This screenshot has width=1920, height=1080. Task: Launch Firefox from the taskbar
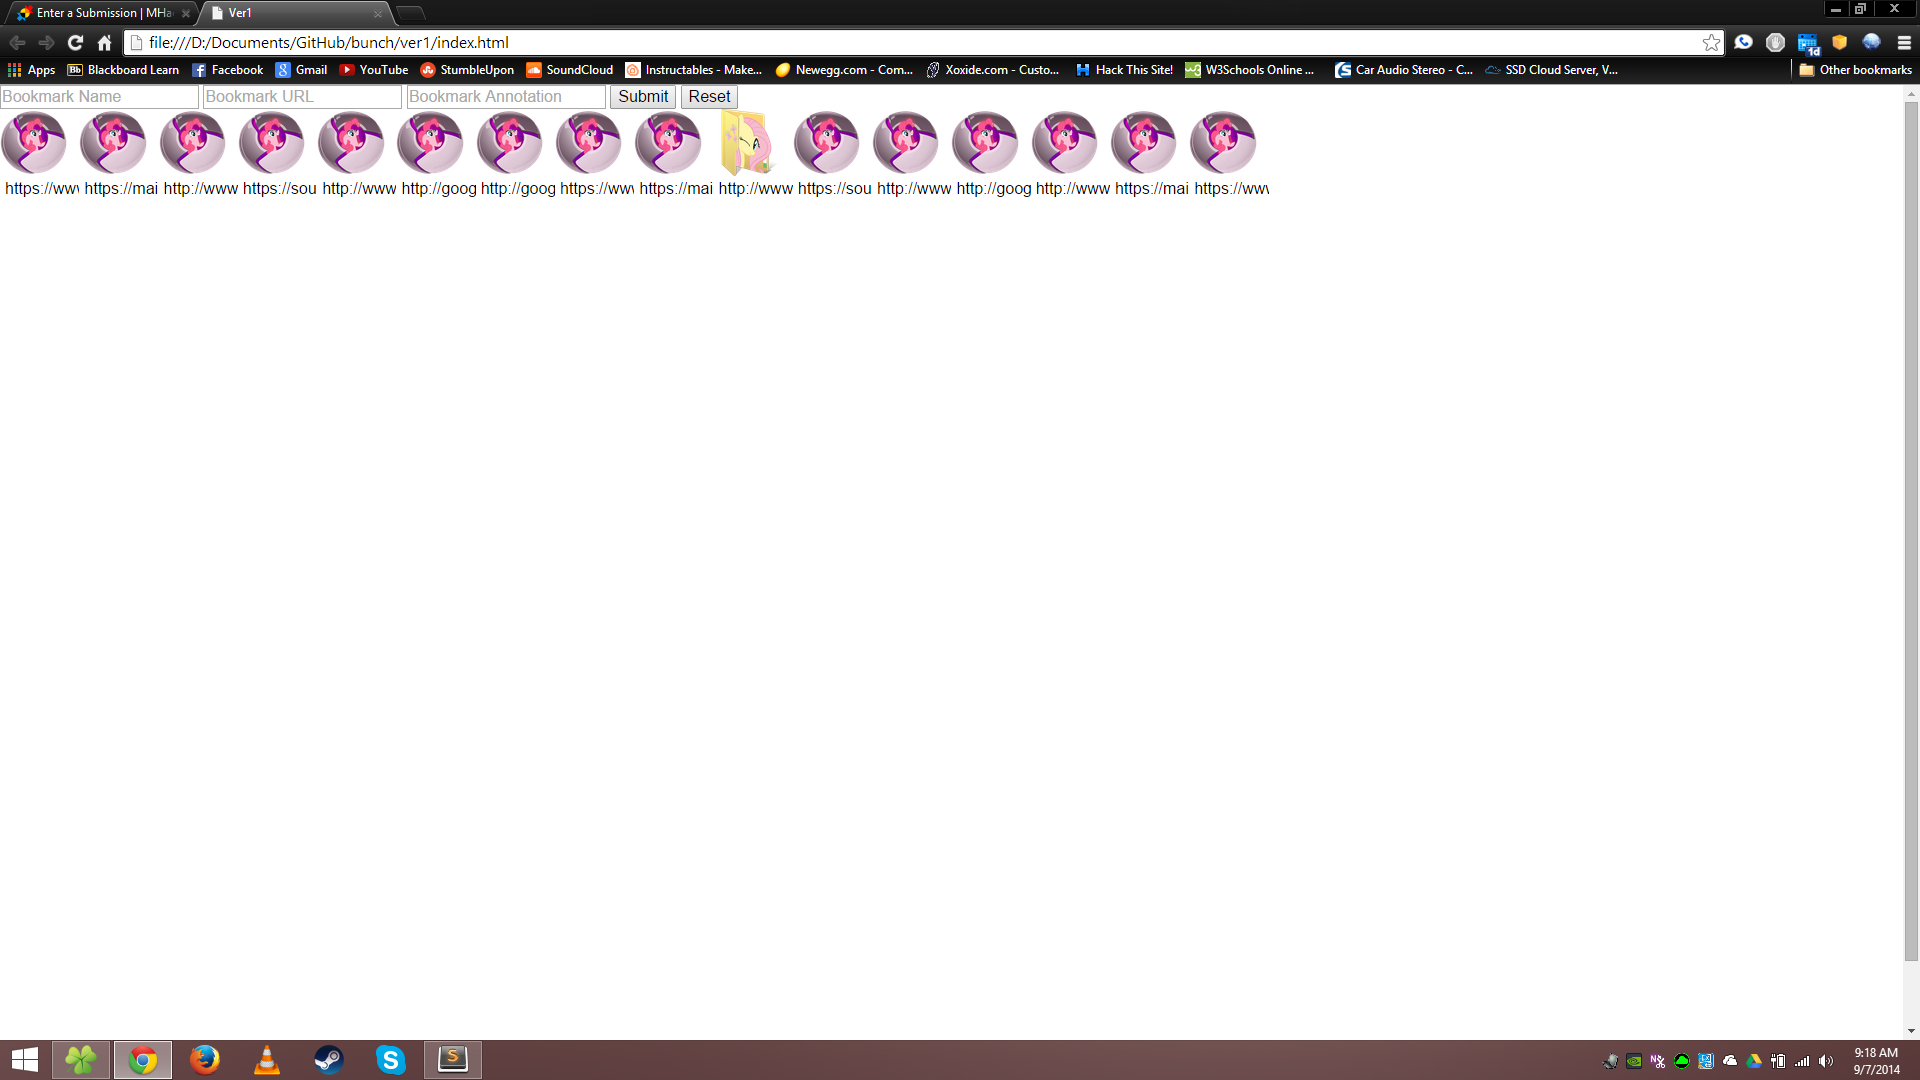click(204, 1059)
